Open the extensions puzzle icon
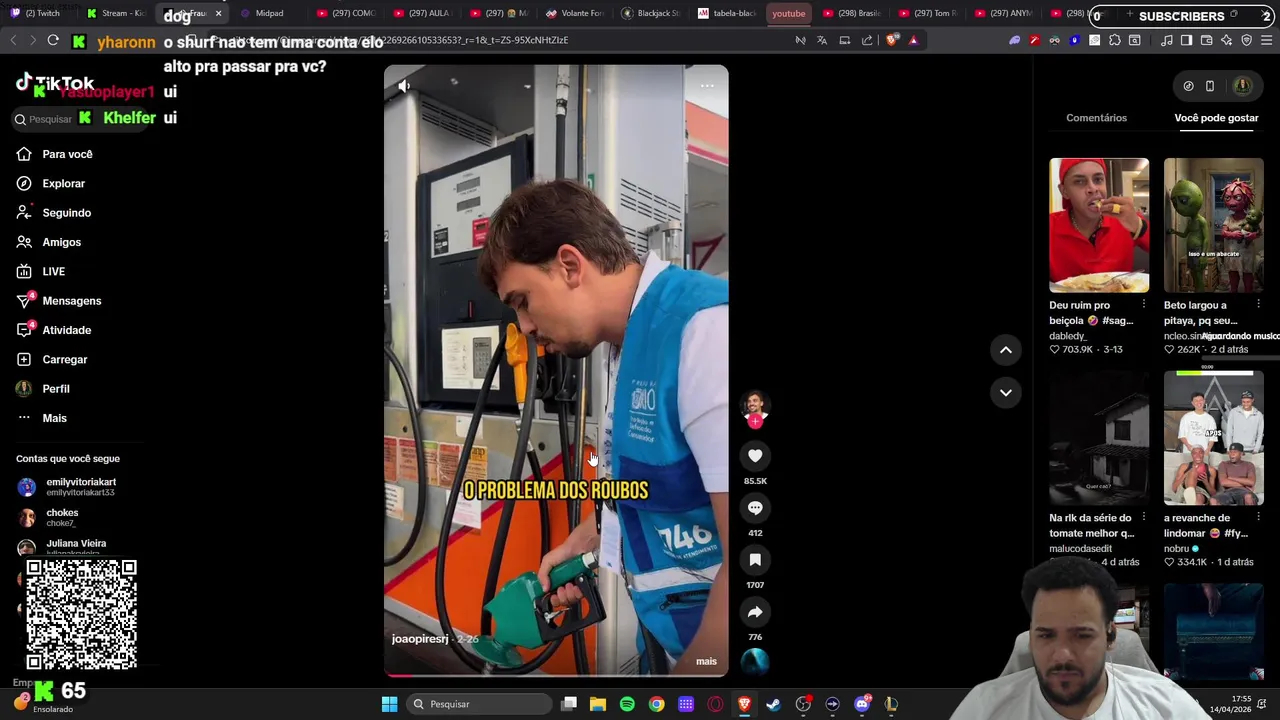The height and width of the screenshot is (720, 1280). point(1115,40)
